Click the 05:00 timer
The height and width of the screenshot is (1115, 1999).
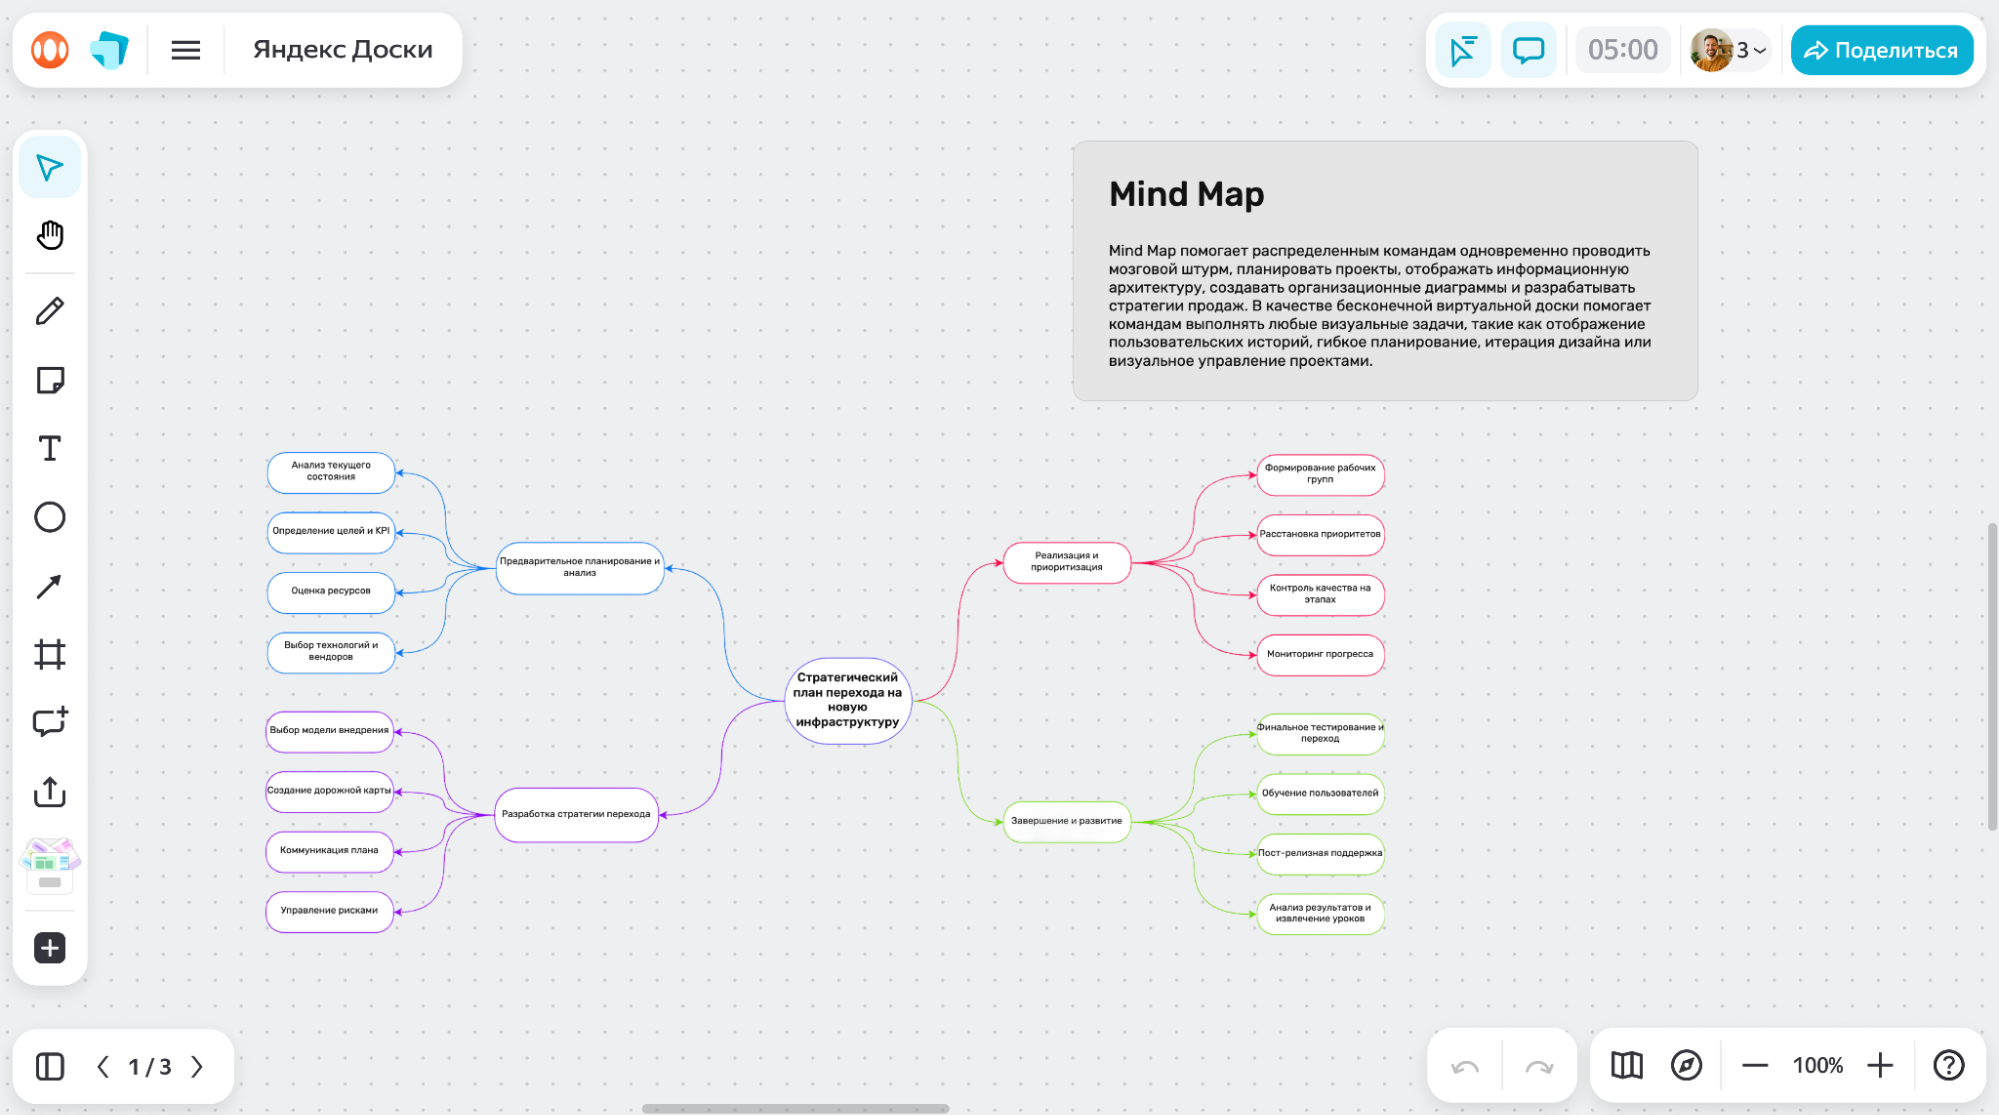1622,50
